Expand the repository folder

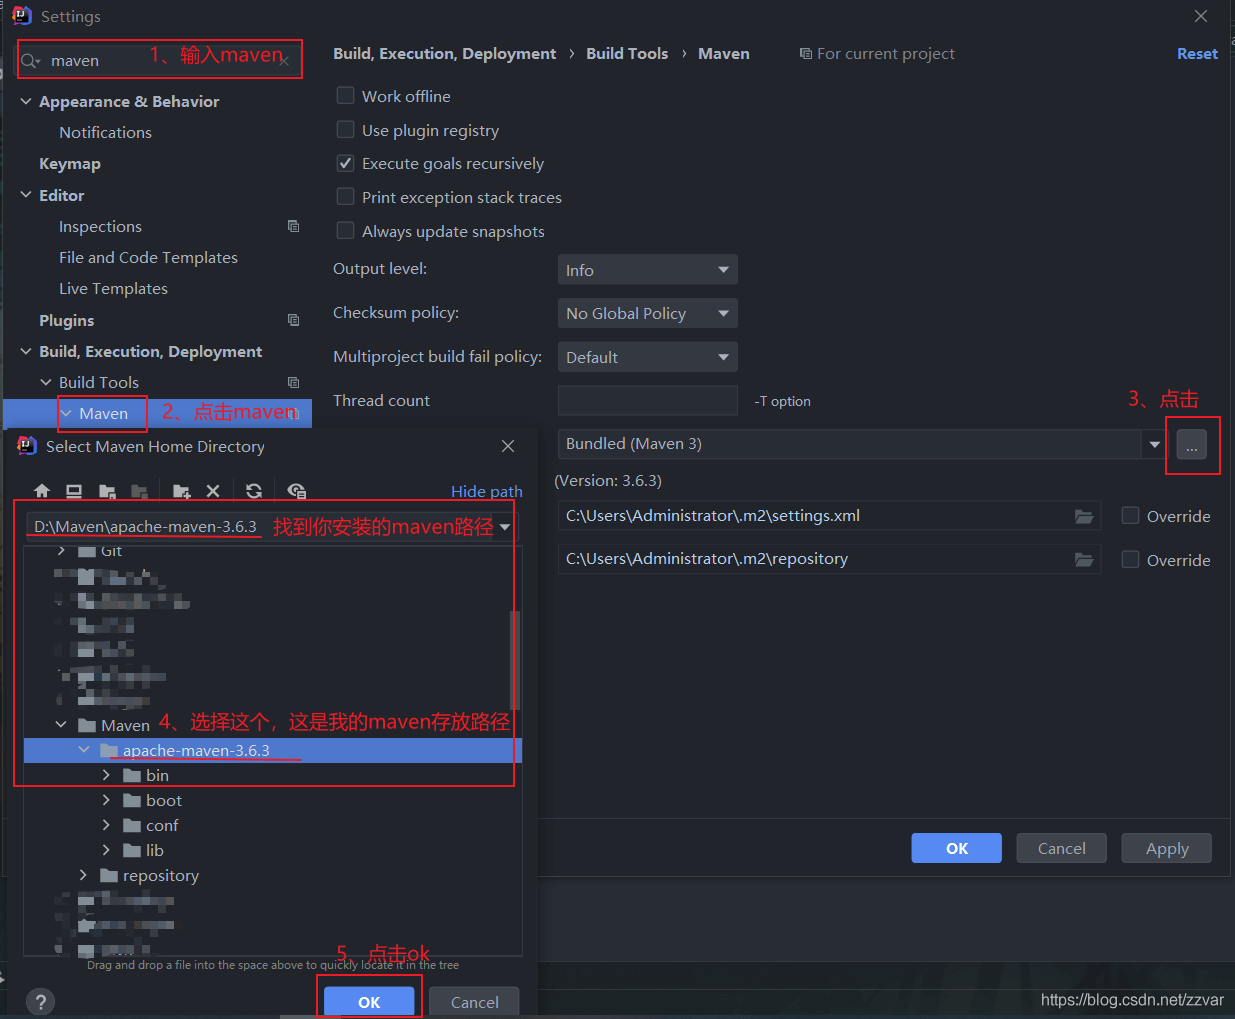pos(84,875)
